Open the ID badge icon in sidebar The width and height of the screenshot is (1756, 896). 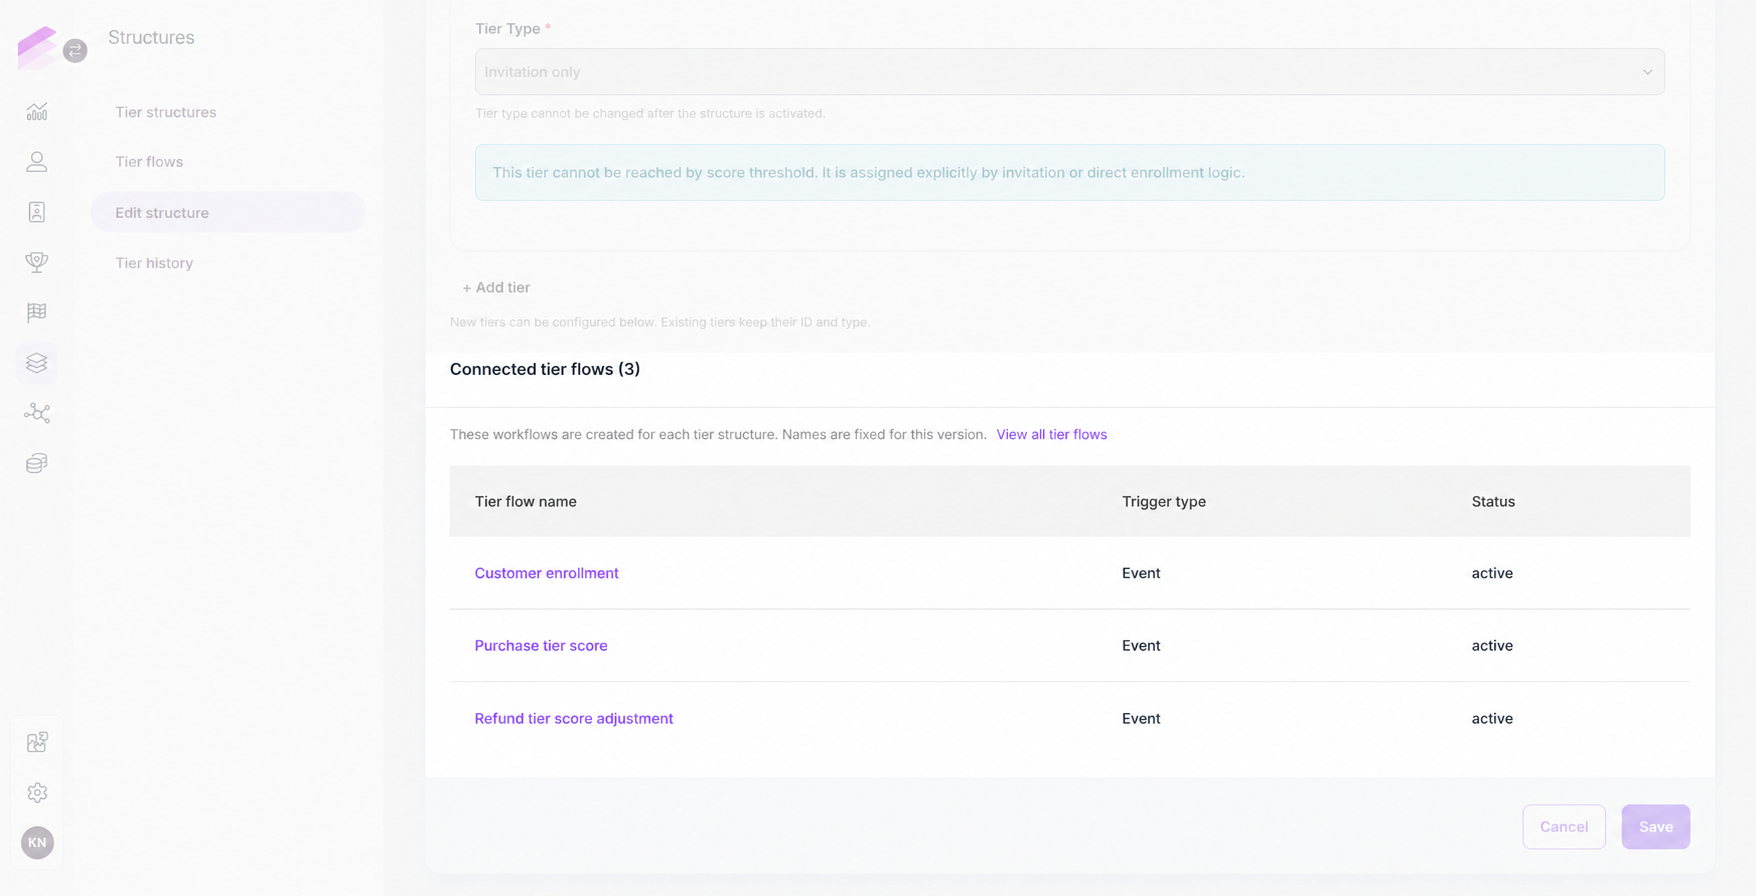(37, 212)
